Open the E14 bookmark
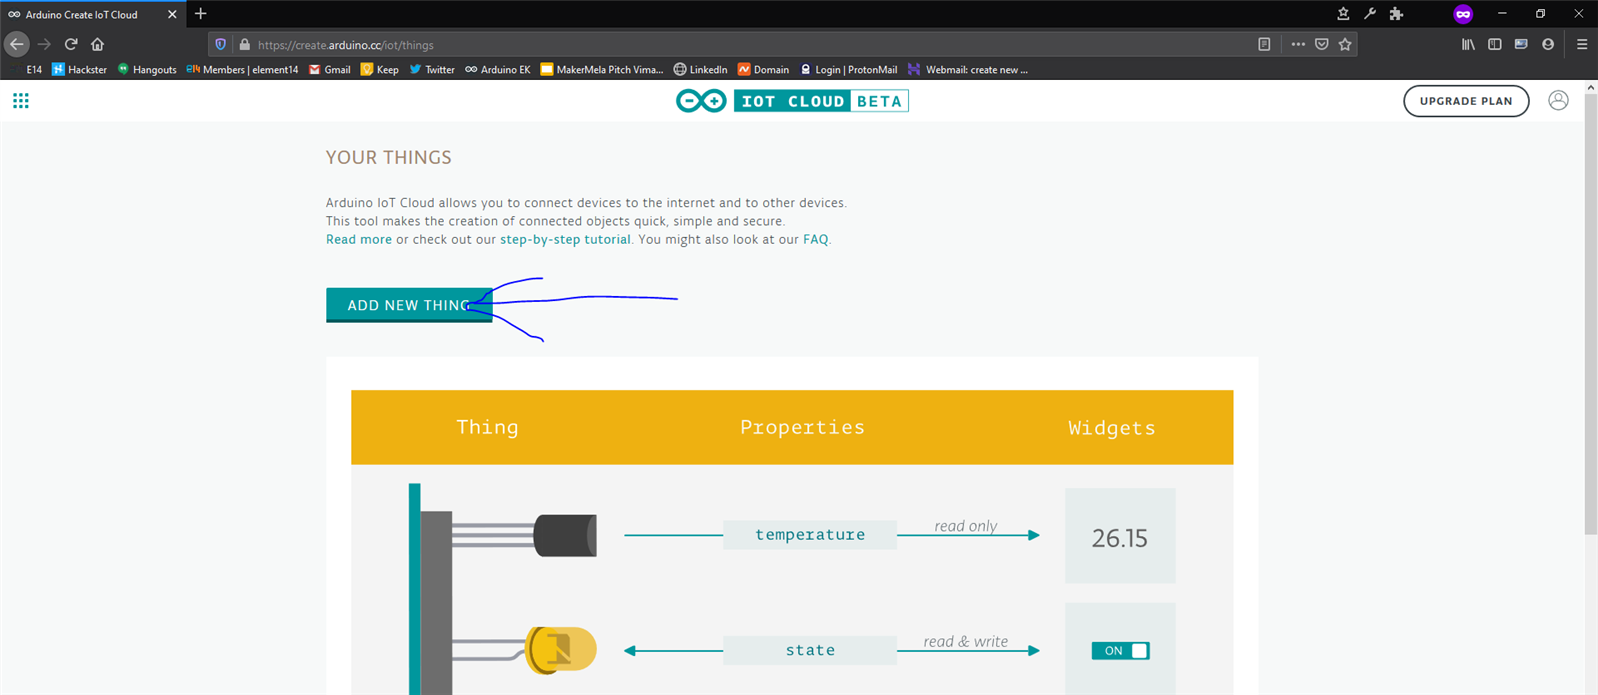The width and height of the screenshot is (1598, 695). [34, 70]
